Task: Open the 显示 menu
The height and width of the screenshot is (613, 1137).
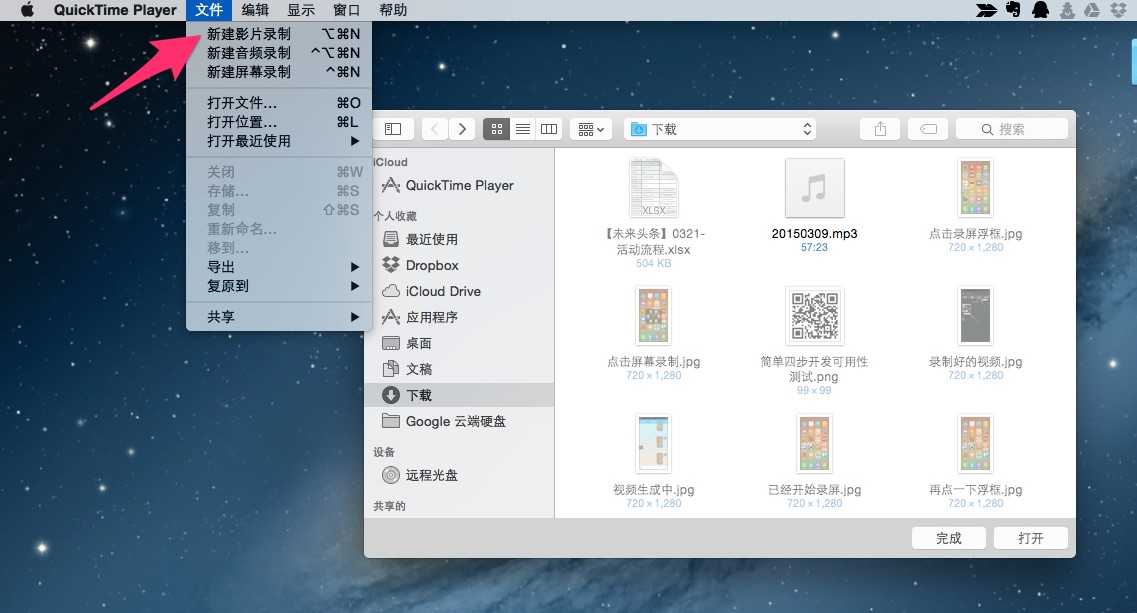Action: click(301, 10)
